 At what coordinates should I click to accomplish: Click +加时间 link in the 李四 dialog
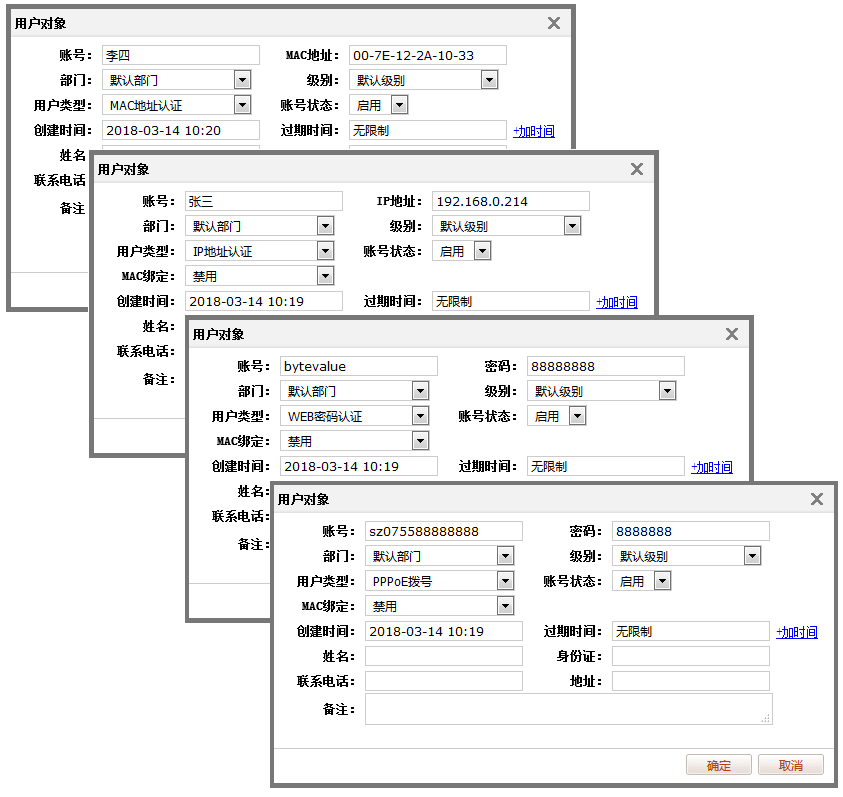(x=534, y=131)
